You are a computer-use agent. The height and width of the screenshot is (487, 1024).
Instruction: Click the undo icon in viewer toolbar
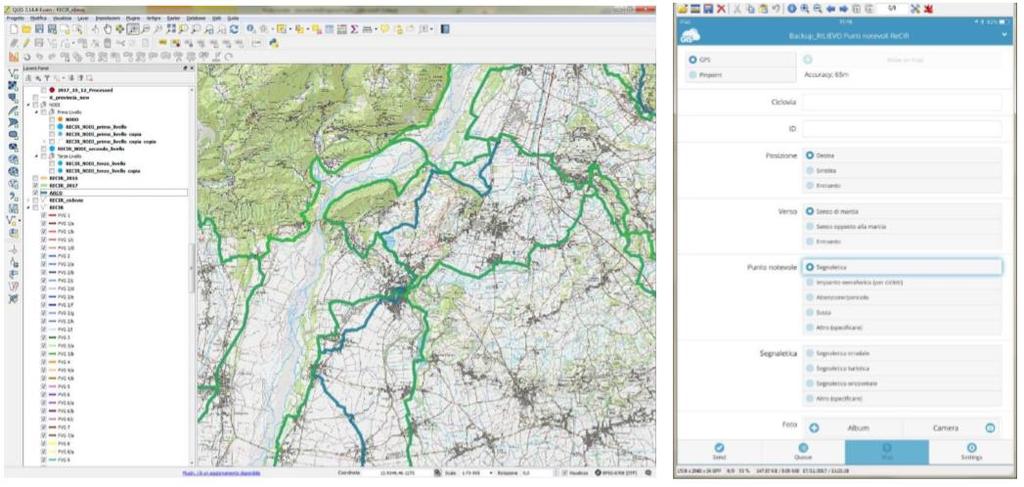[776, 8]
